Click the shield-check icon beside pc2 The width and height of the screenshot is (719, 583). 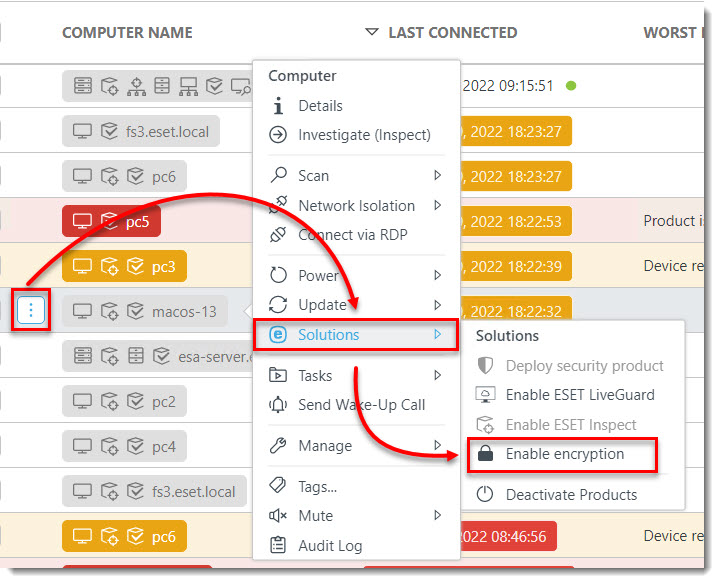pos(136,401)
